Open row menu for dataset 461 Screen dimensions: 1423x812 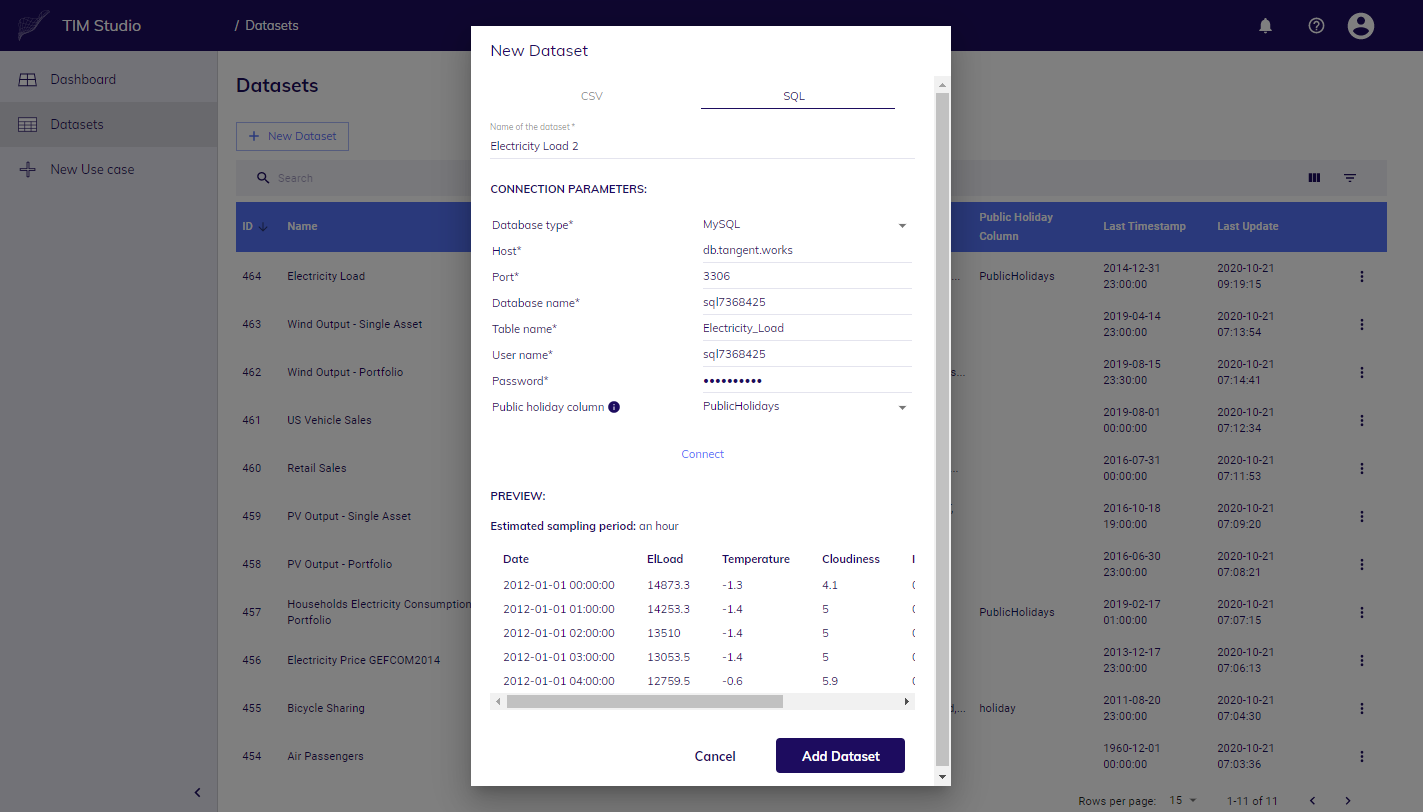1361,421
